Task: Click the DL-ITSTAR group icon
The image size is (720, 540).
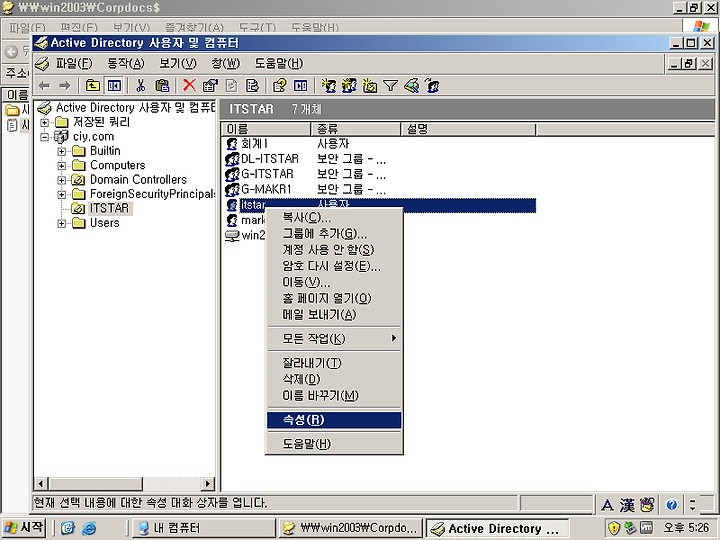Action: click(232, 159)
